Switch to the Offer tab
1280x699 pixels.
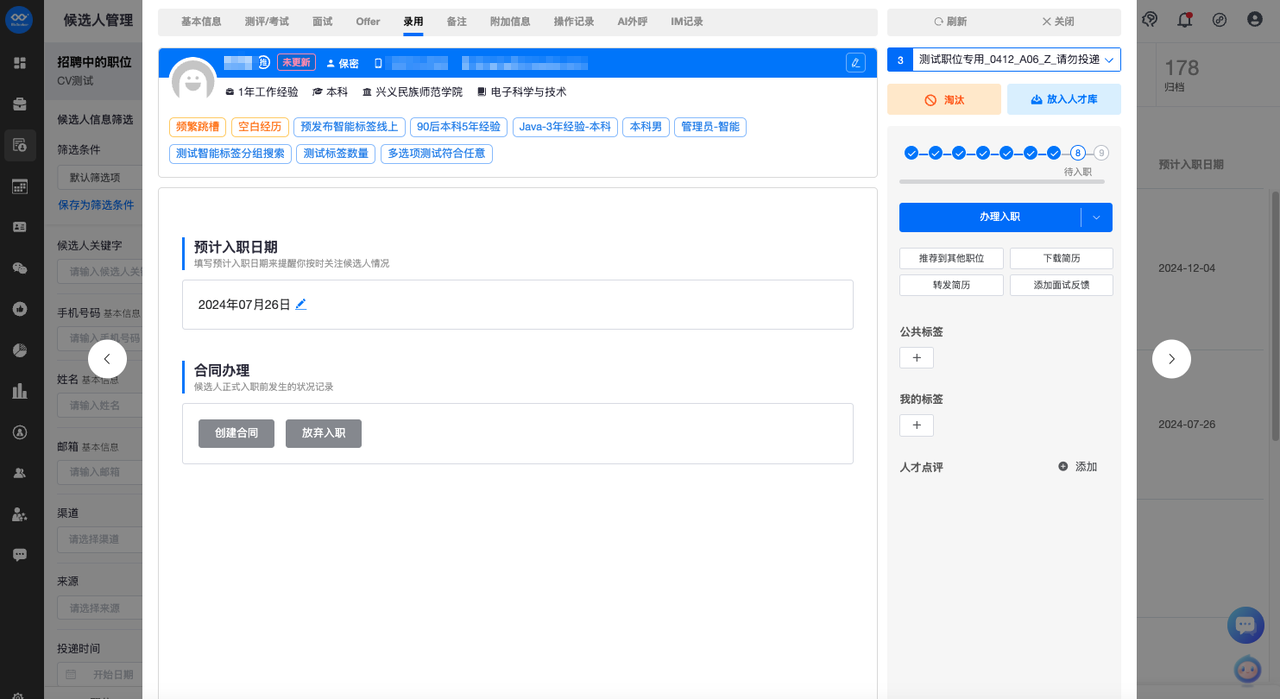tap(368, 21)
